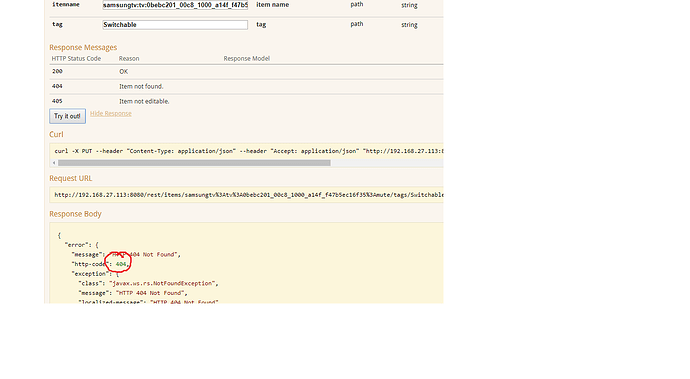
Task: Click the Curl section heading
Action: [56, 134]
